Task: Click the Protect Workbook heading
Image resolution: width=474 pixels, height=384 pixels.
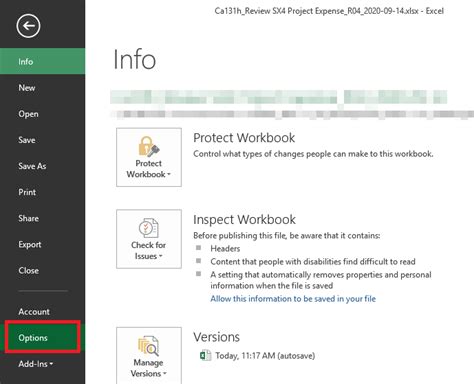Action: (244, 138)
